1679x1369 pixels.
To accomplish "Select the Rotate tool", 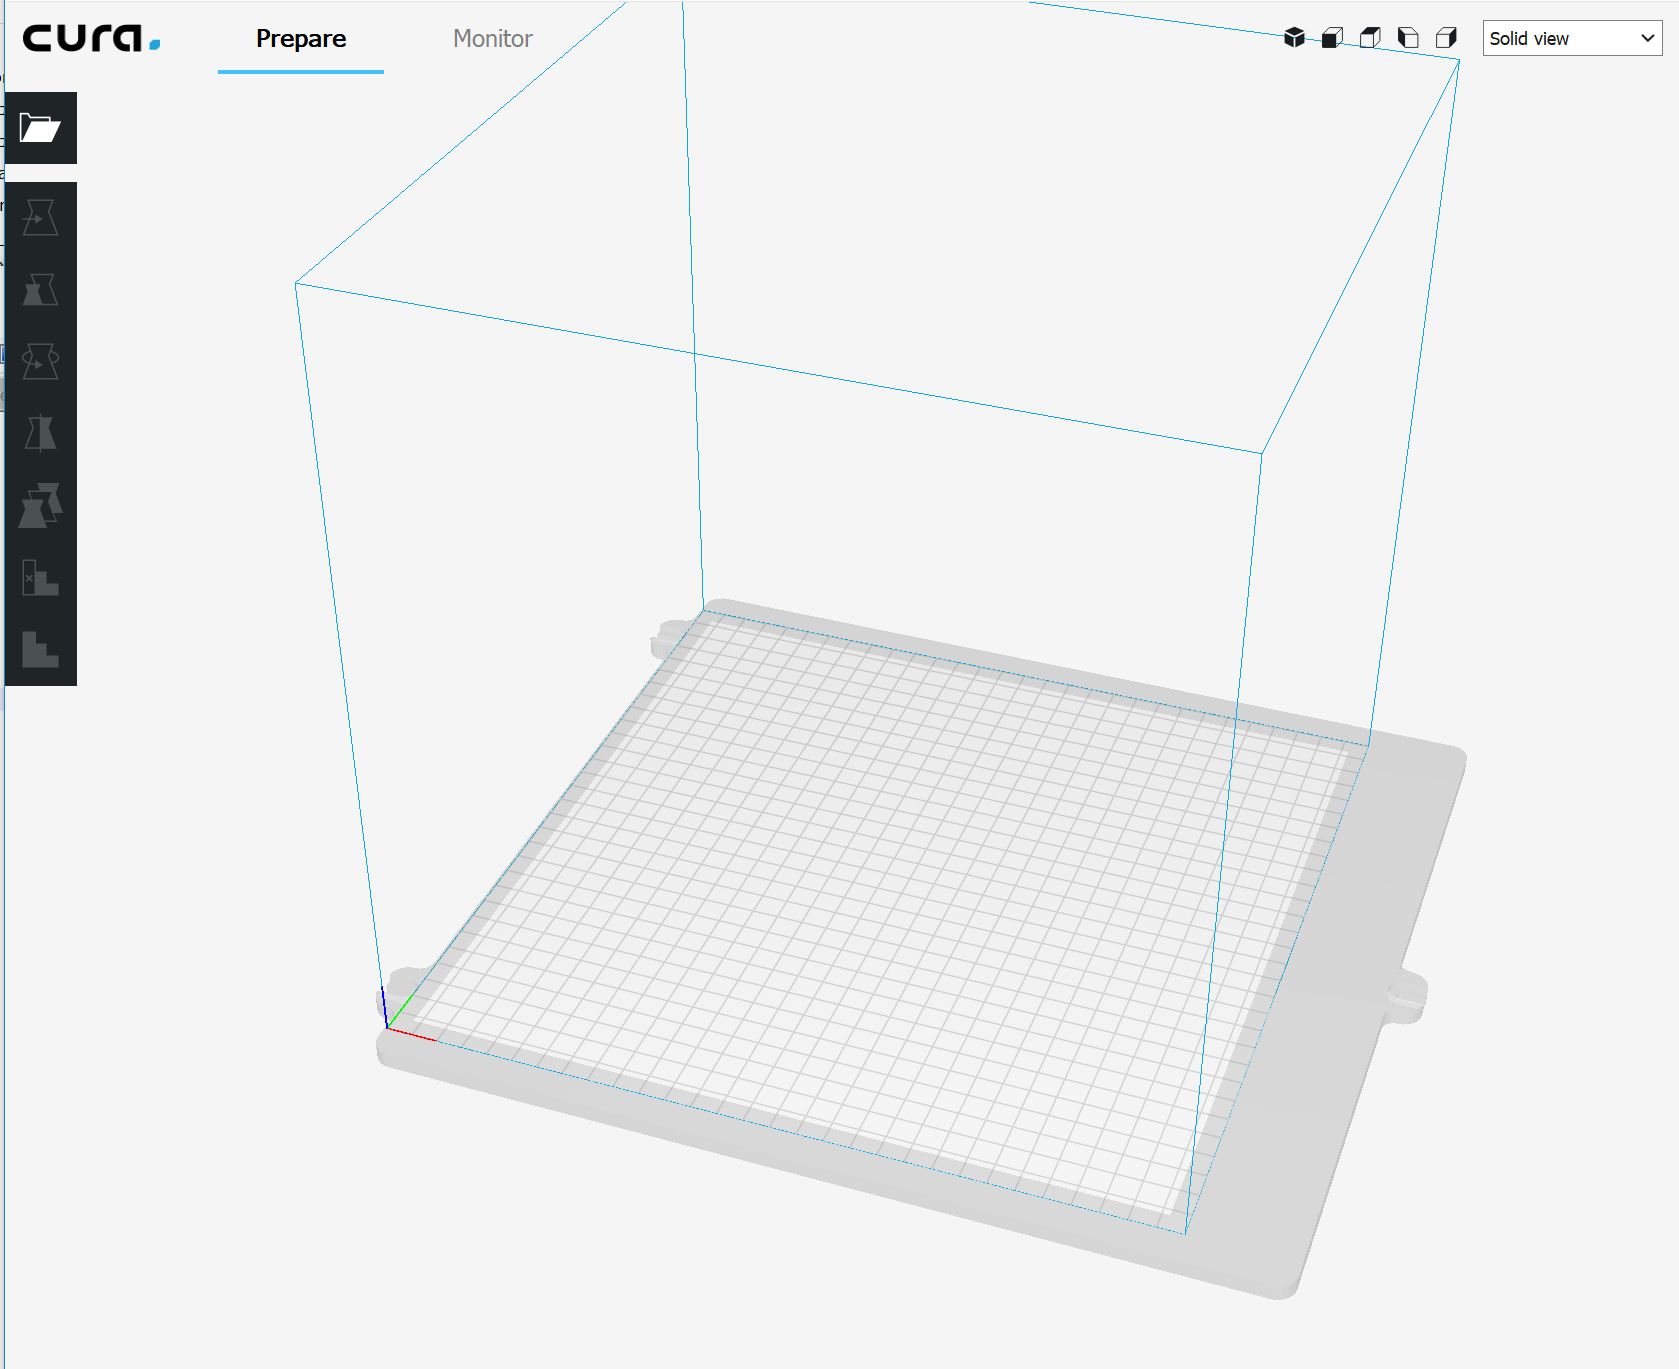I will [x=40, y=362].
